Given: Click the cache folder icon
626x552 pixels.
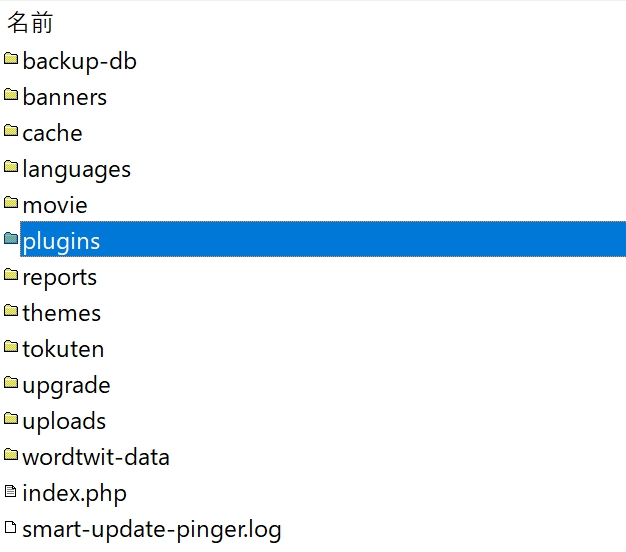Looking at the screenshot, I should click(11, 131).
